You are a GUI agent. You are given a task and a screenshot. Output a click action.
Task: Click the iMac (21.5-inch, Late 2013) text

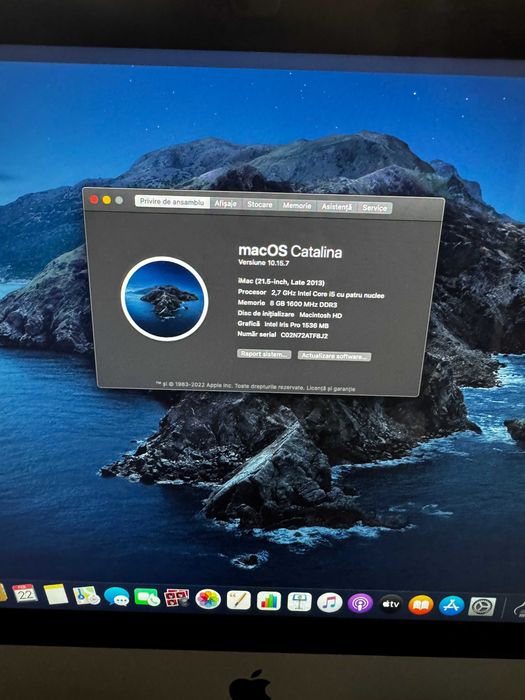281,282
